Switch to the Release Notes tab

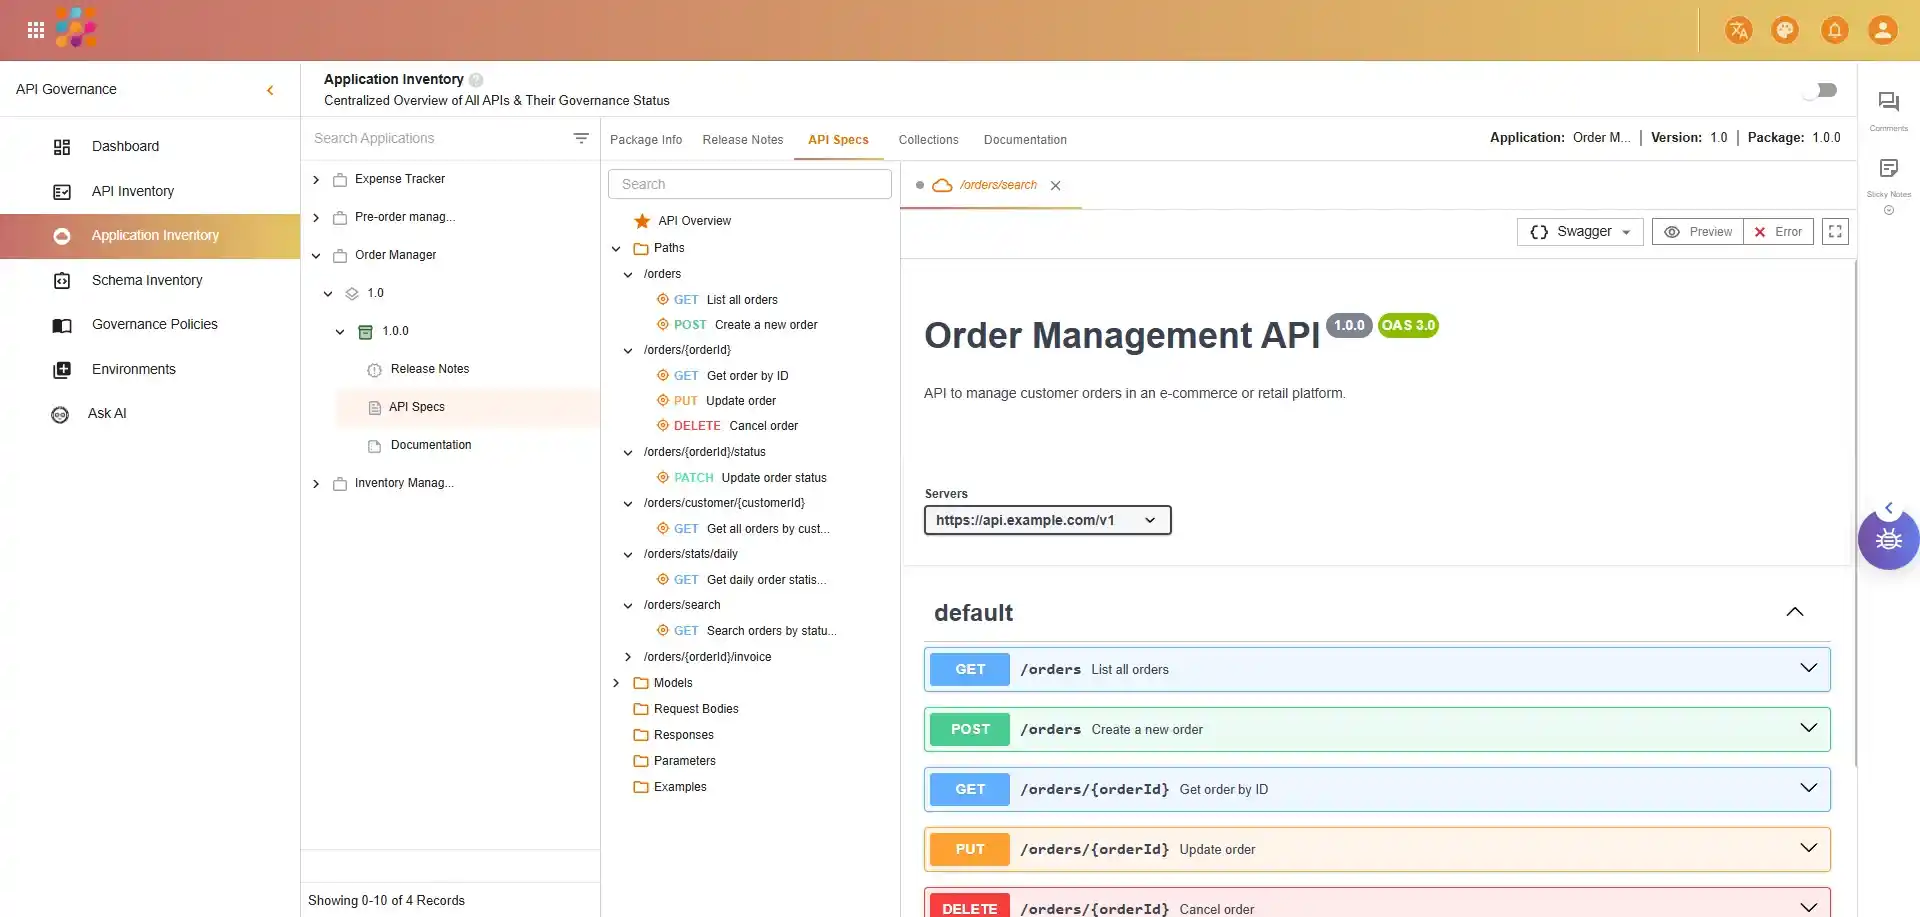(742, 140)
